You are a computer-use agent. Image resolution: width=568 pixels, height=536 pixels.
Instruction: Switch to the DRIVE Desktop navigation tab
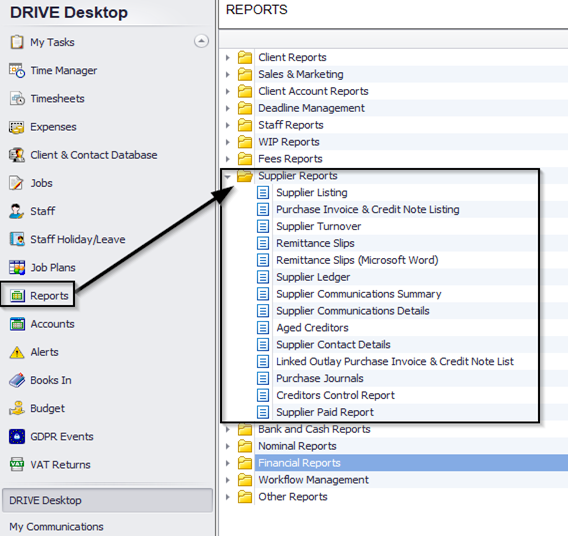click(x=107, y=500)
